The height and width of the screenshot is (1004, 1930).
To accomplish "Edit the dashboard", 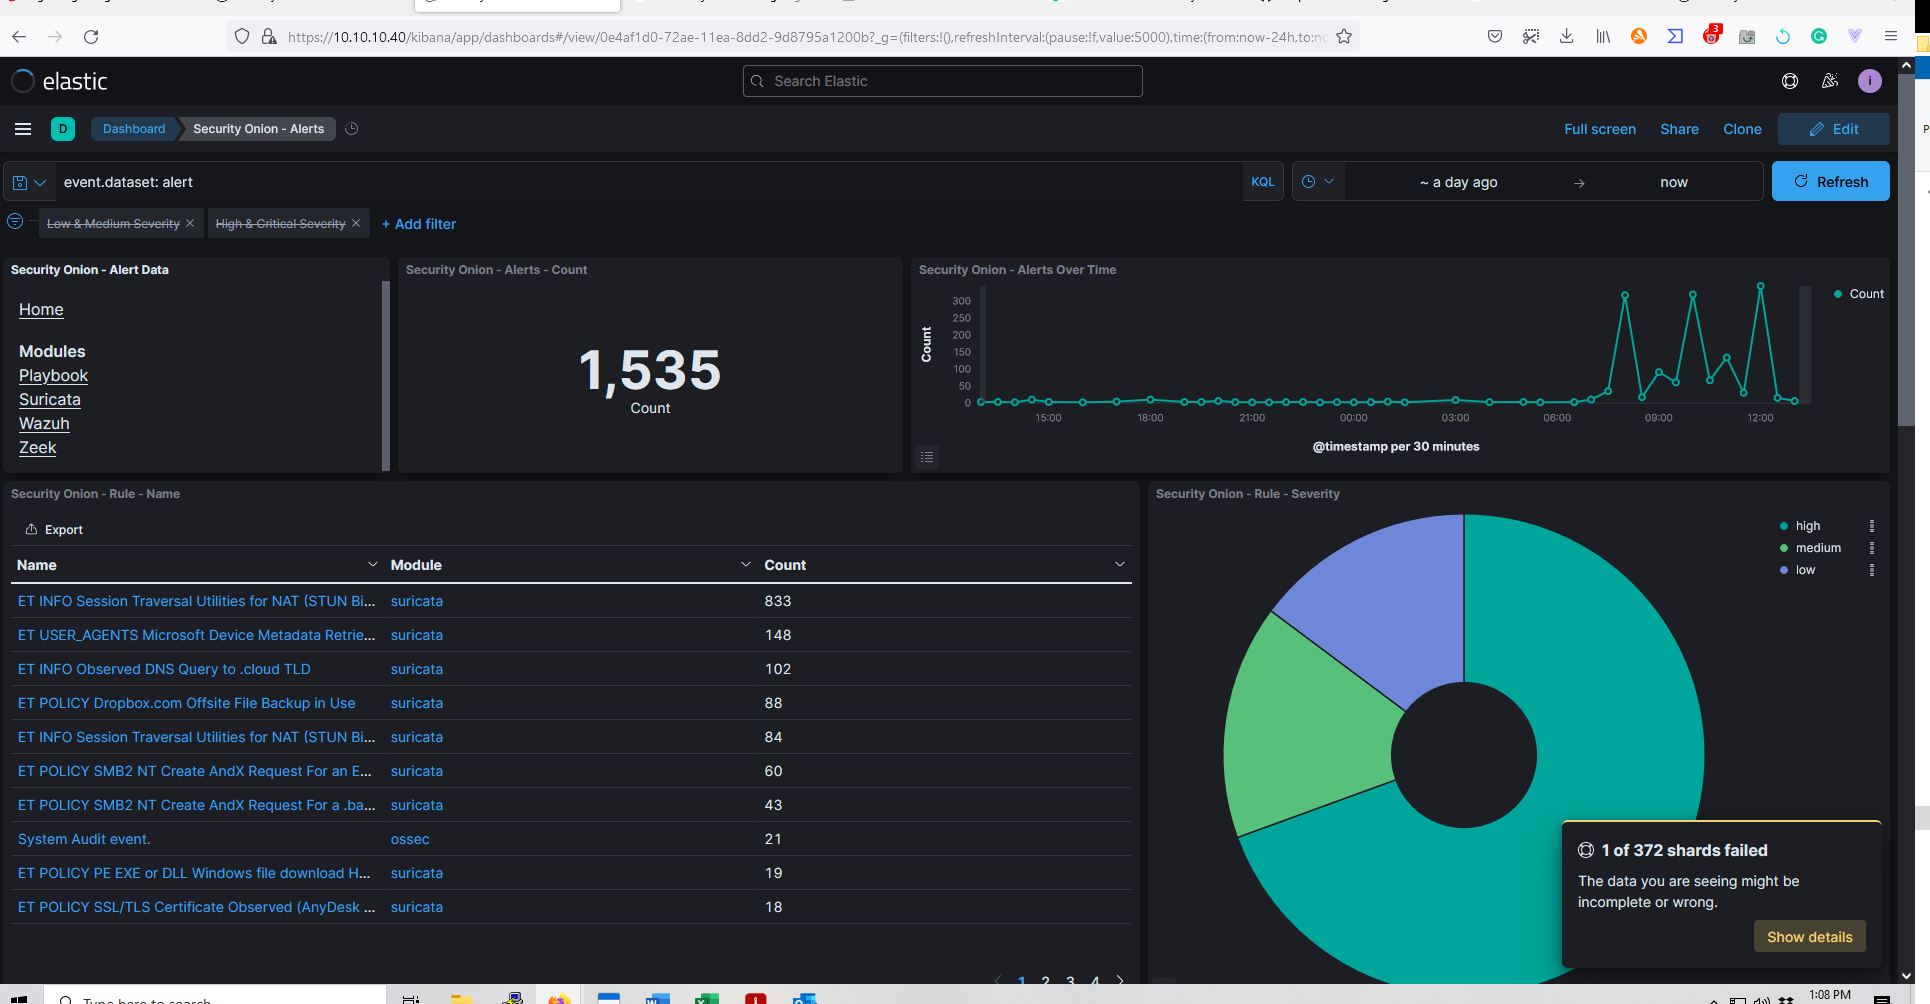I will (1835, 129).
